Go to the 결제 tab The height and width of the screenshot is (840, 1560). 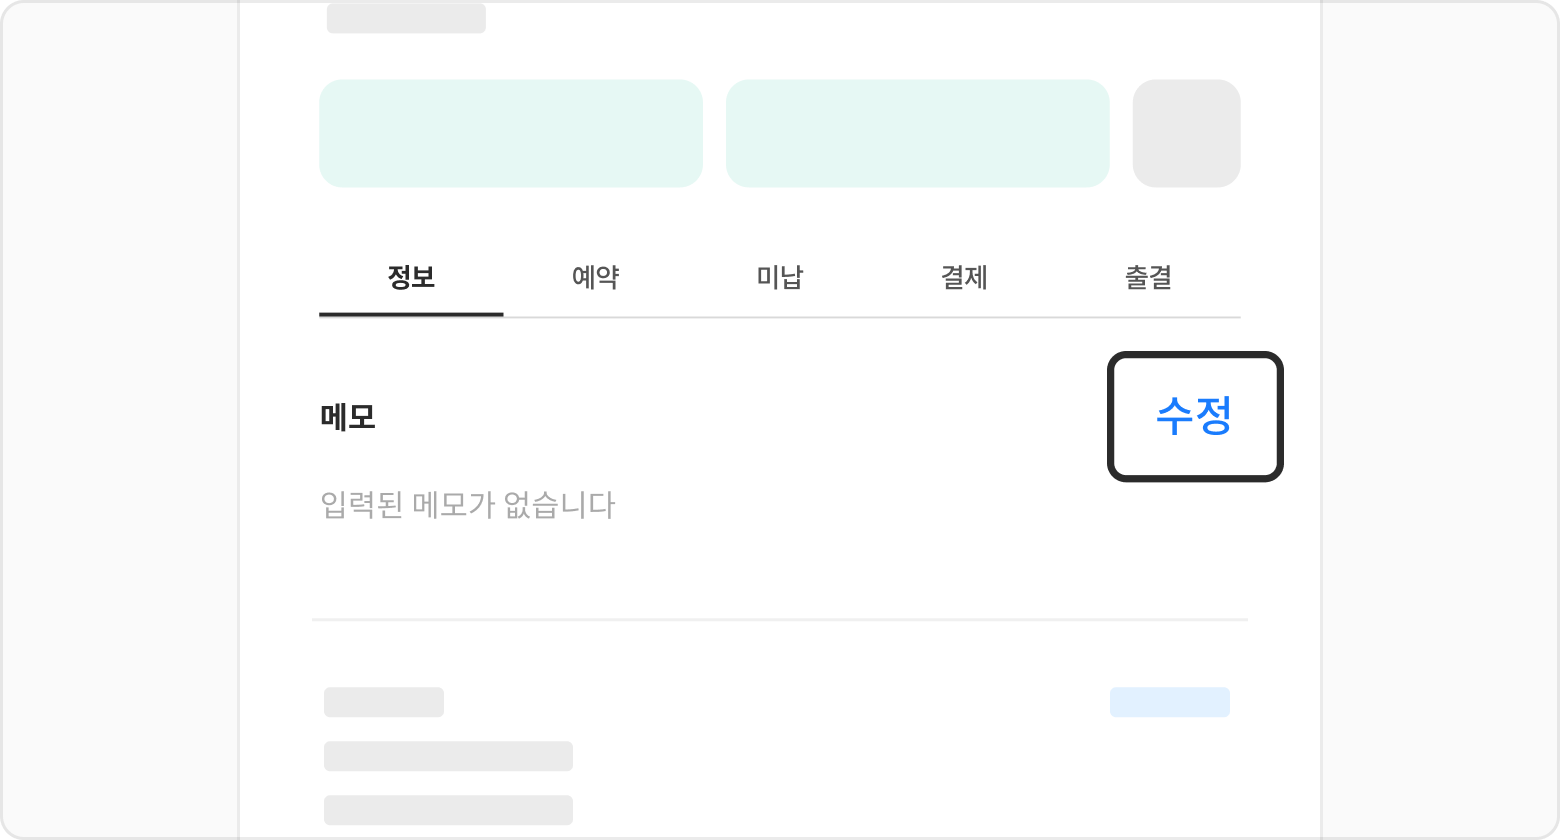click(964, 277)
